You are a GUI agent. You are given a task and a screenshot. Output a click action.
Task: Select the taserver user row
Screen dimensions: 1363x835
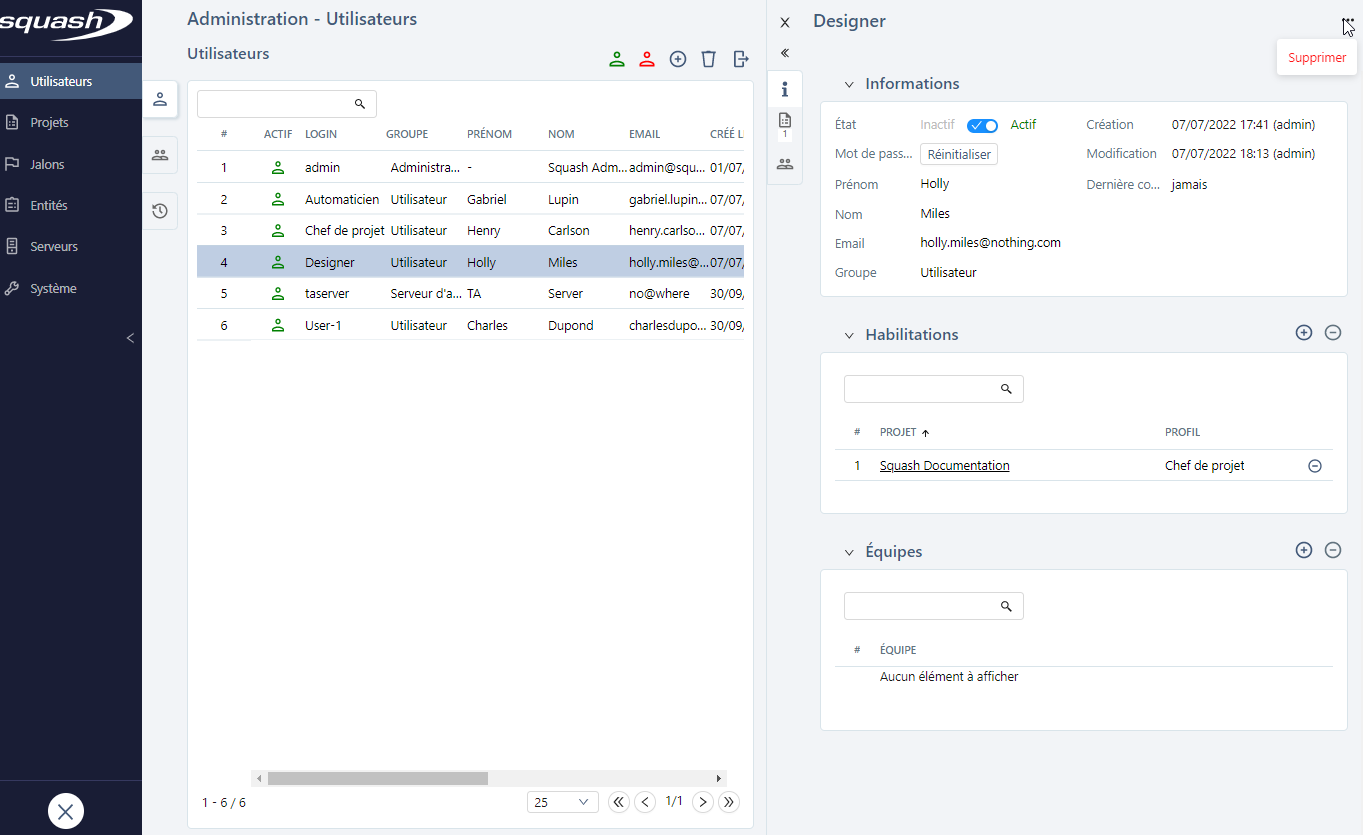(x=470, y=293)
